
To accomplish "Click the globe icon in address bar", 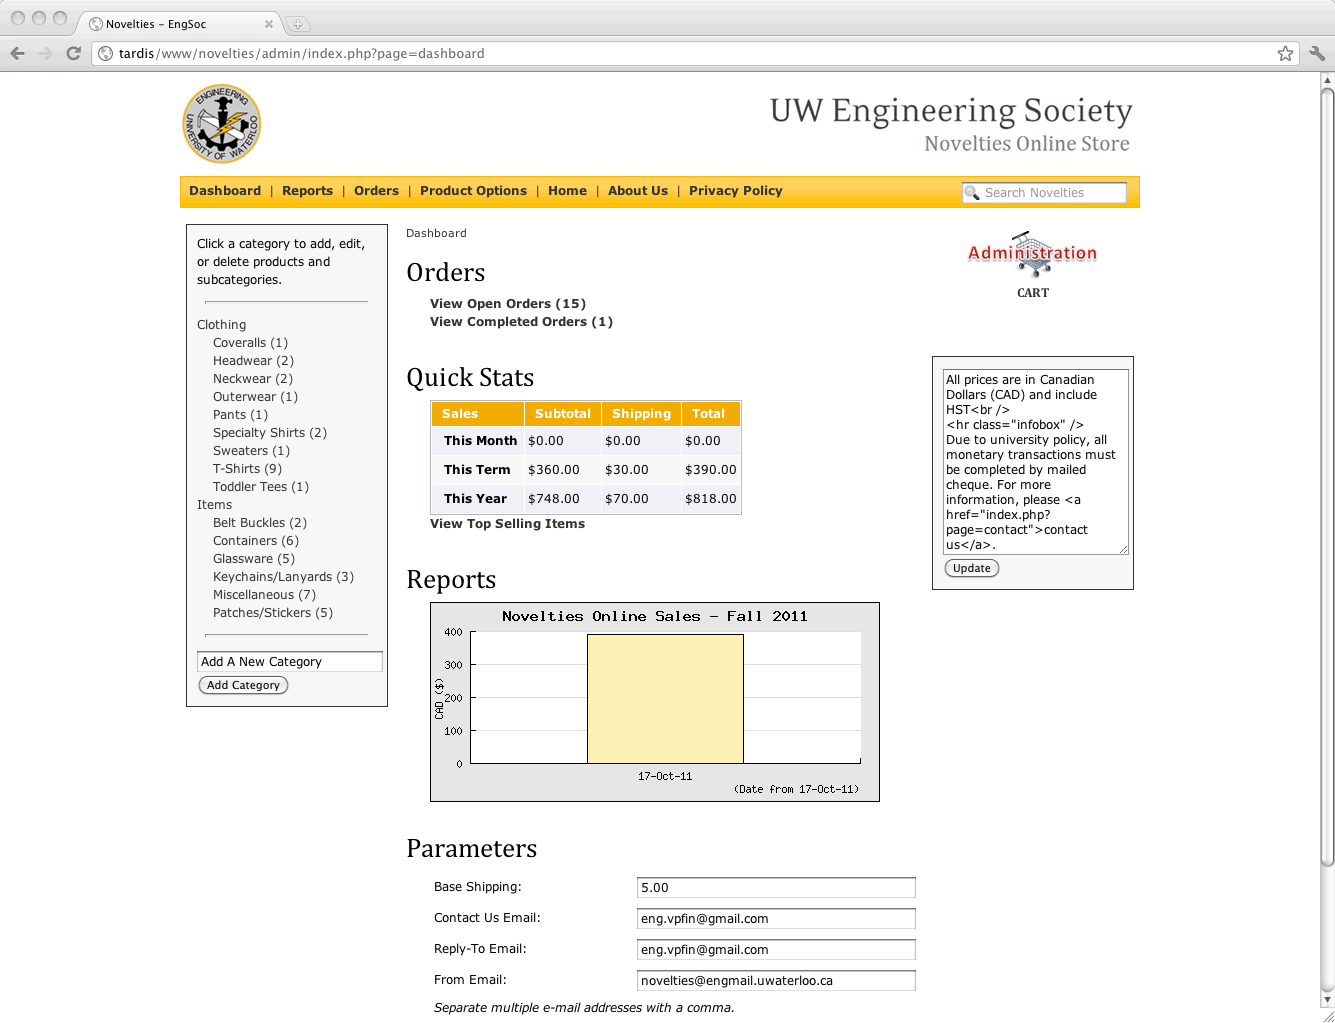I will tap(106, 53).
